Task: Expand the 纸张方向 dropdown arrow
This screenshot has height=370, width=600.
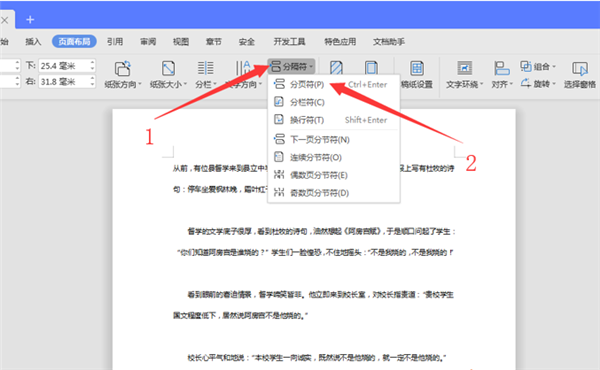Action: click(140, 85)
